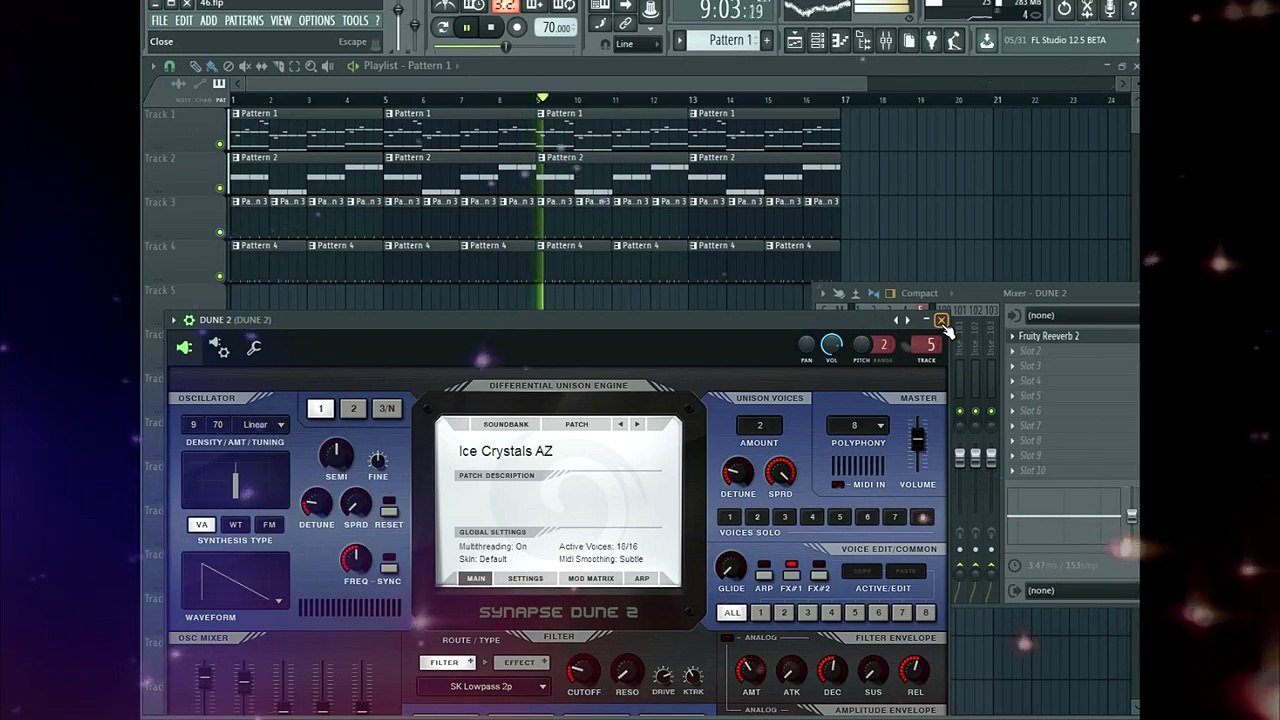
Task: Open the DUNE 2 window menu arrow
Action: 173,320
